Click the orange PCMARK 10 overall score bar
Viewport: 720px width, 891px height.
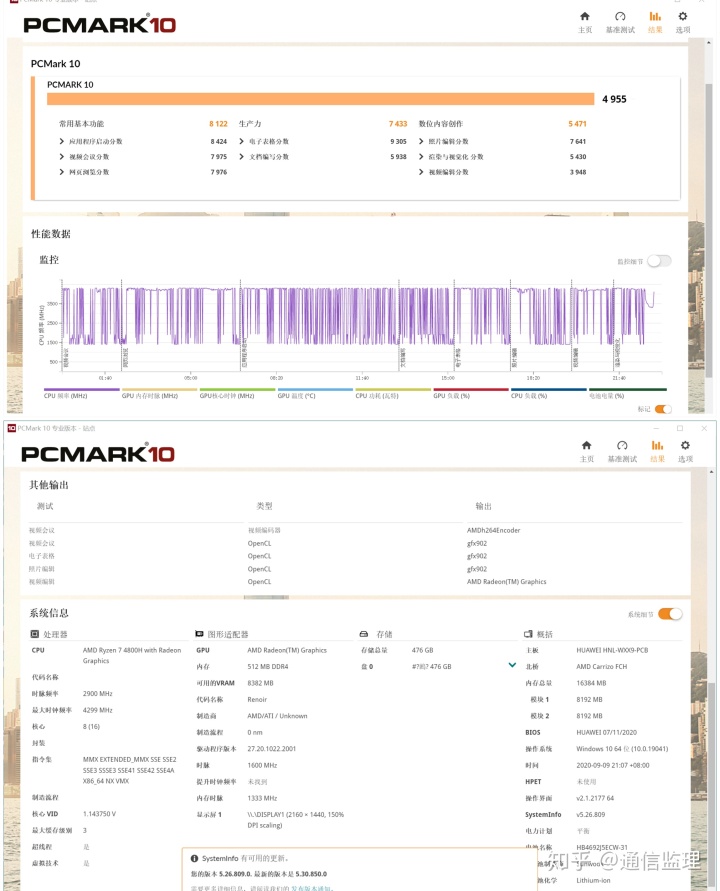click(x=321, y=99)
